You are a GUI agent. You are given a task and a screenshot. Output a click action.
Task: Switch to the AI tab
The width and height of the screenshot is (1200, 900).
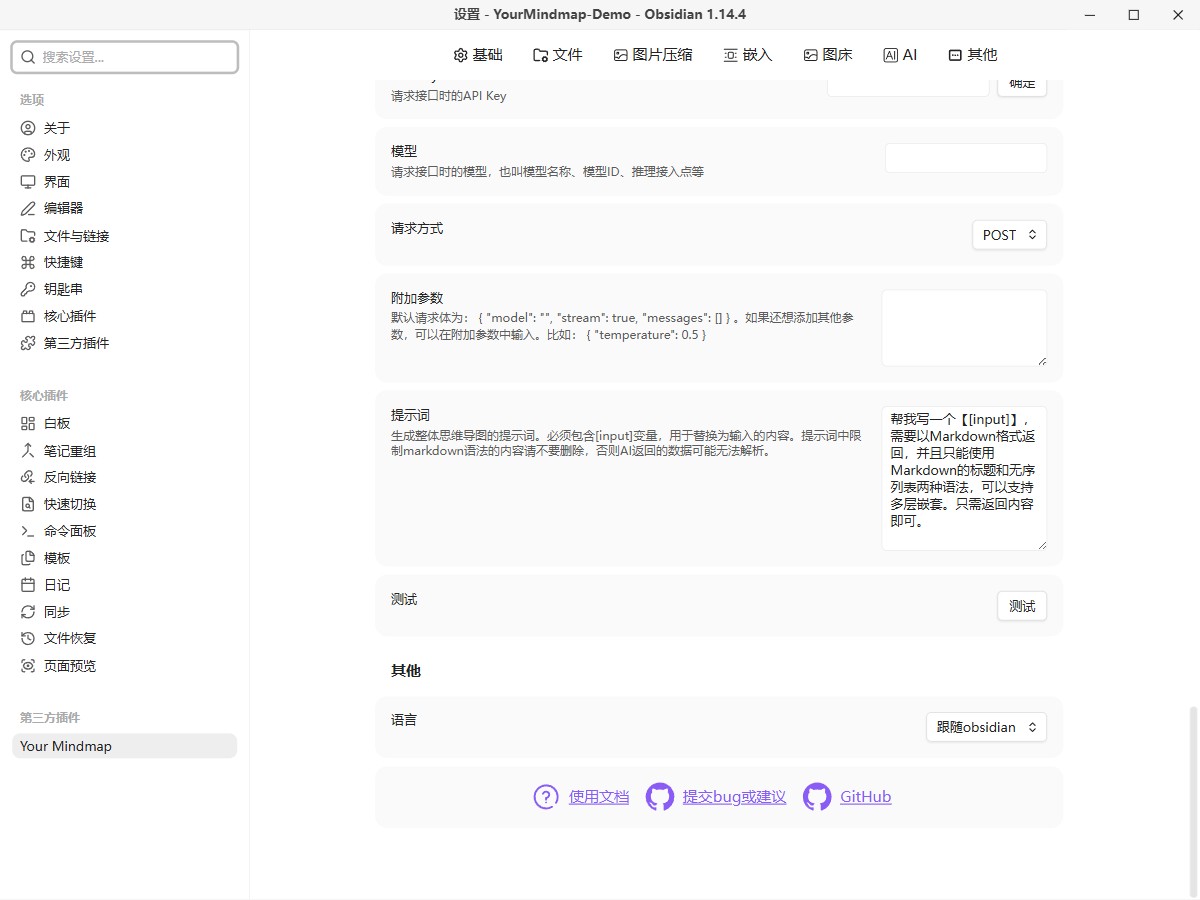click(900, 55)
